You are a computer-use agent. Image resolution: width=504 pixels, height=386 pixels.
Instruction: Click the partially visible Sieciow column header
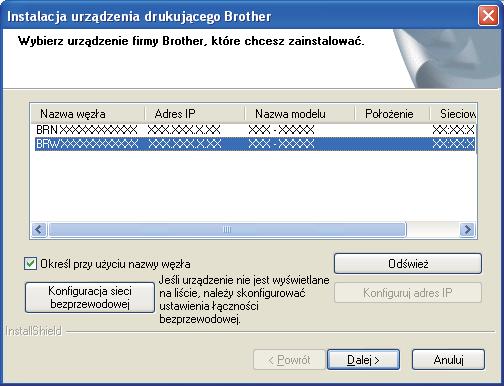click(453, 114)
